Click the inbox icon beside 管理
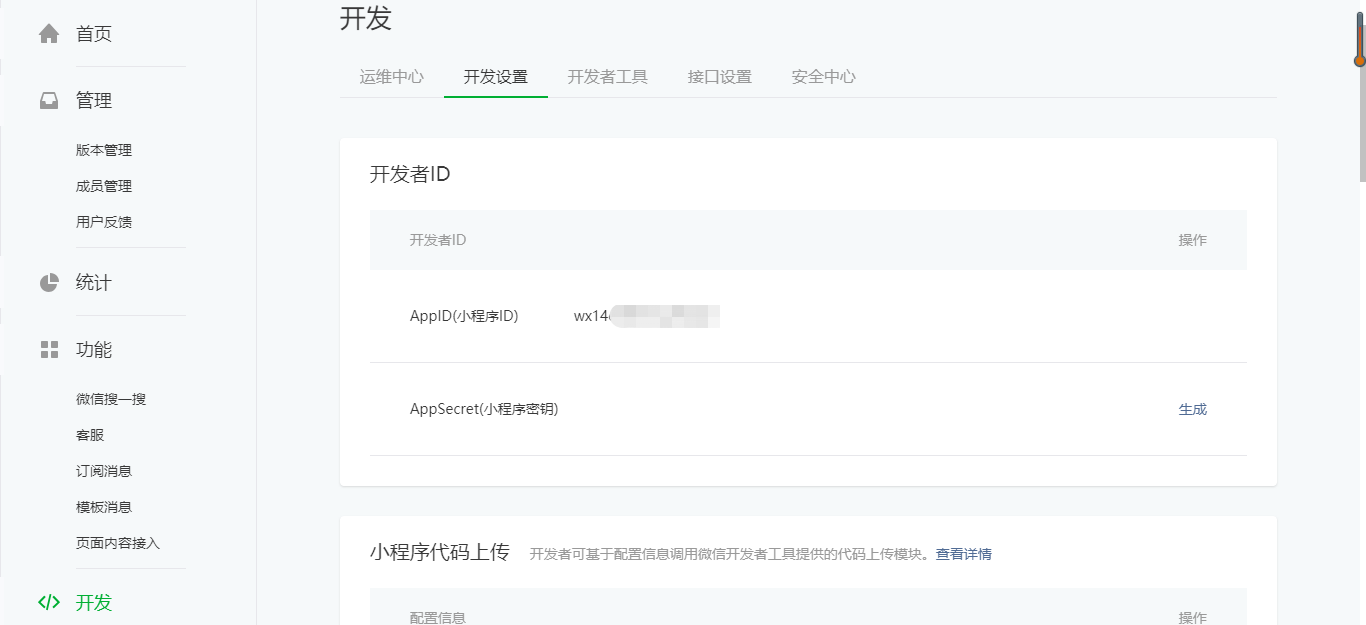The height and width of the screenshot is (625, 1366). click(49, 101)
